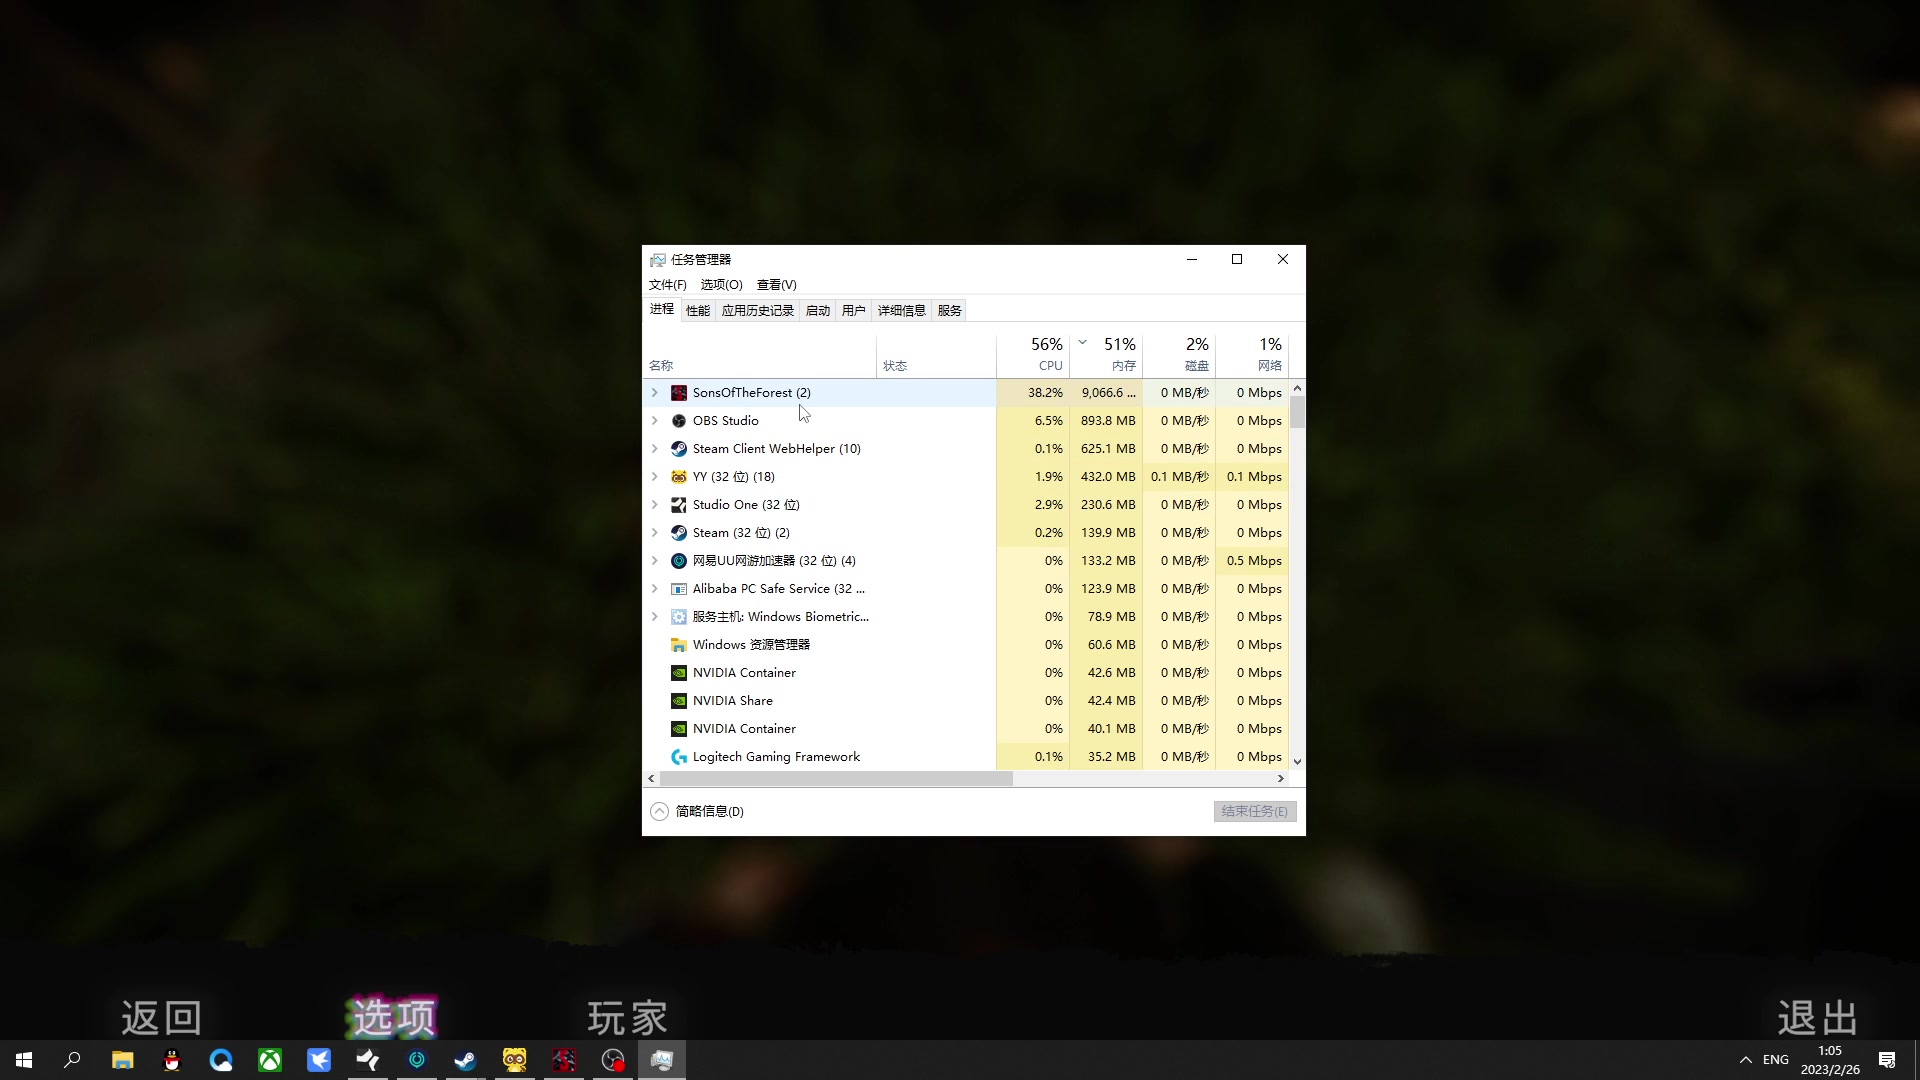
Task: Switch to the 应用历史记录 tab
Action: [x=757, y=311]
